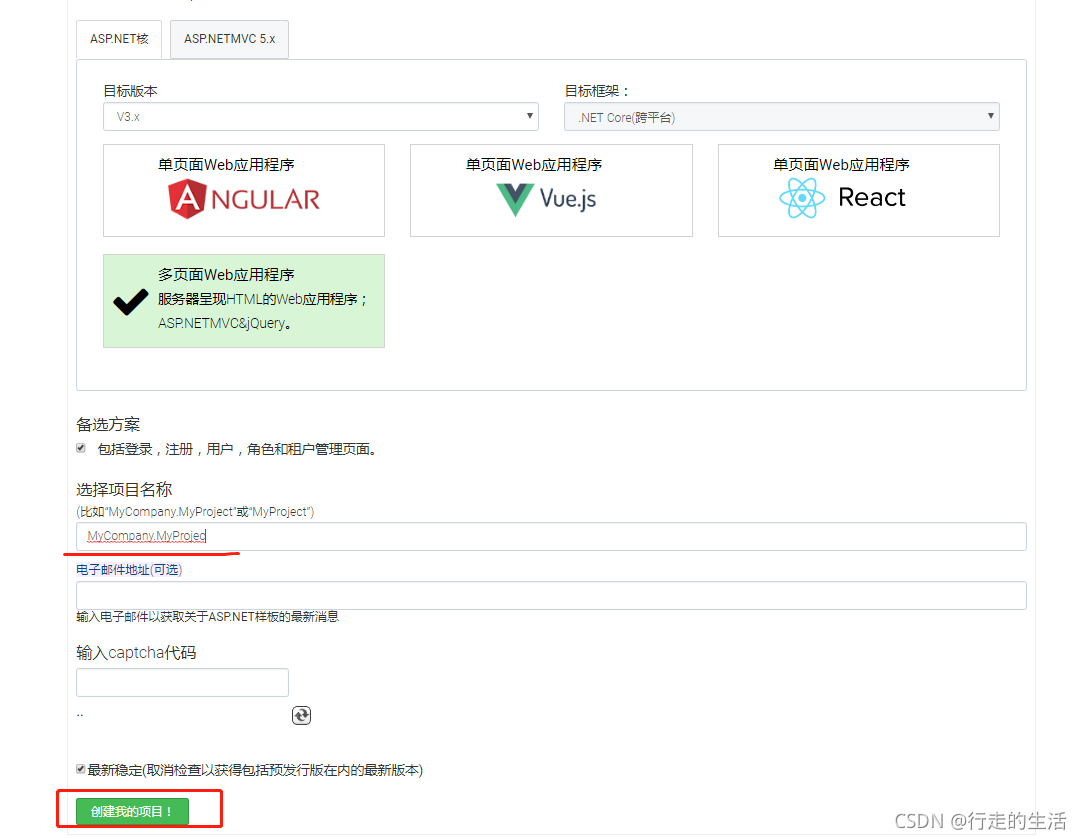The width and height of the screenshot is (1082, 839).
Task: Click the 输入captcha代码 heading
Action: click(136, 653)
